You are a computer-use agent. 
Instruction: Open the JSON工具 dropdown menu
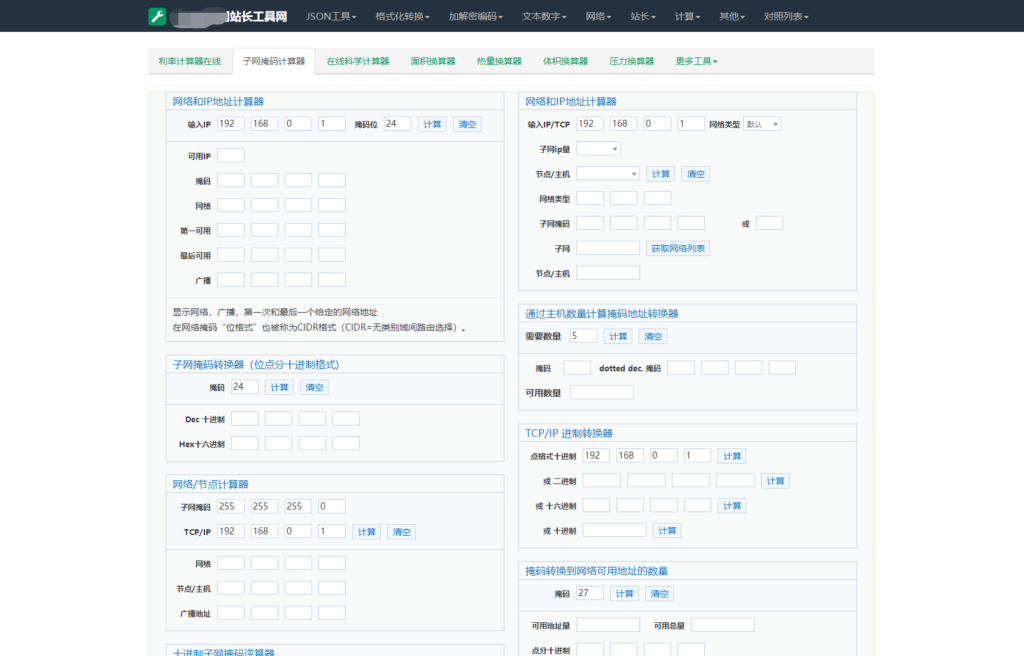coord(331,16)
